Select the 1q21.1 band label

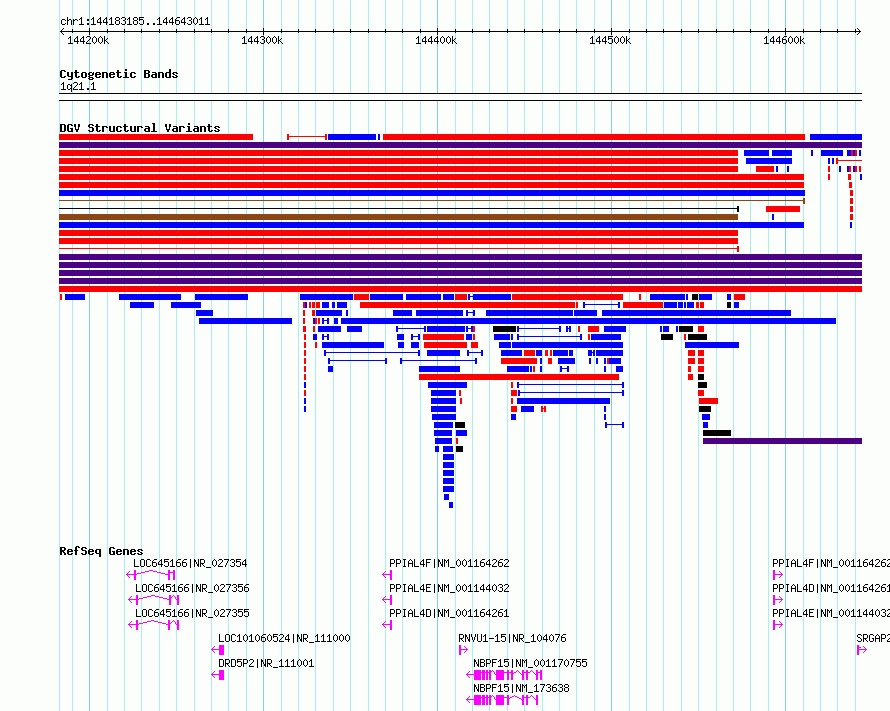(x=78, y=86)
